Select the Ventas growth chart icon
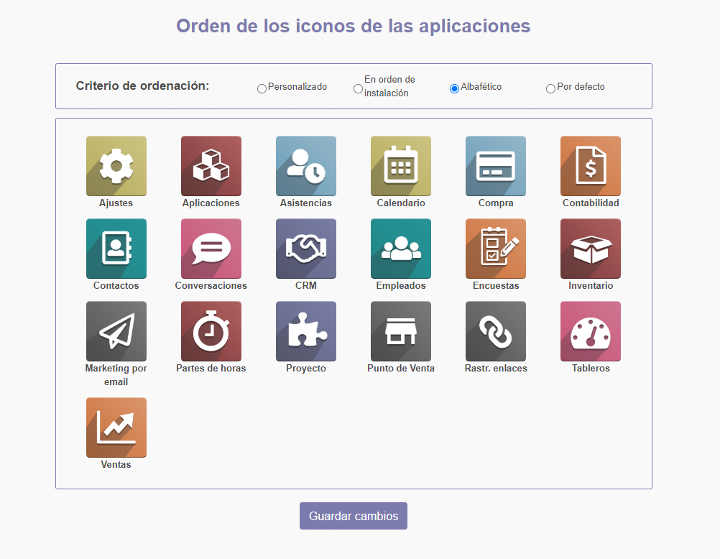The height and width of the screenshot is (559, 720). (116, 428)
